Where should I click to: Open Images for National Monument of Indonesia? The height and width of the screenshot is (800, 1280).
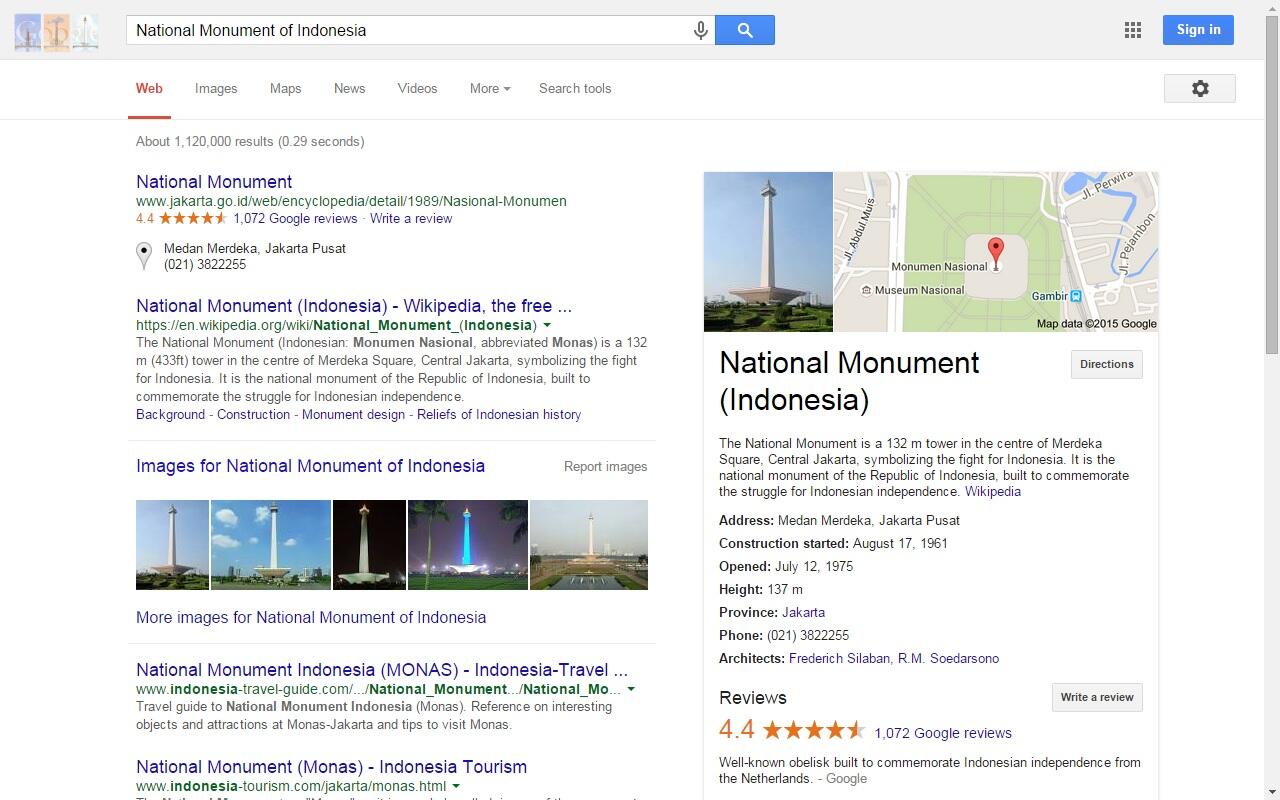tap(310, 466)
